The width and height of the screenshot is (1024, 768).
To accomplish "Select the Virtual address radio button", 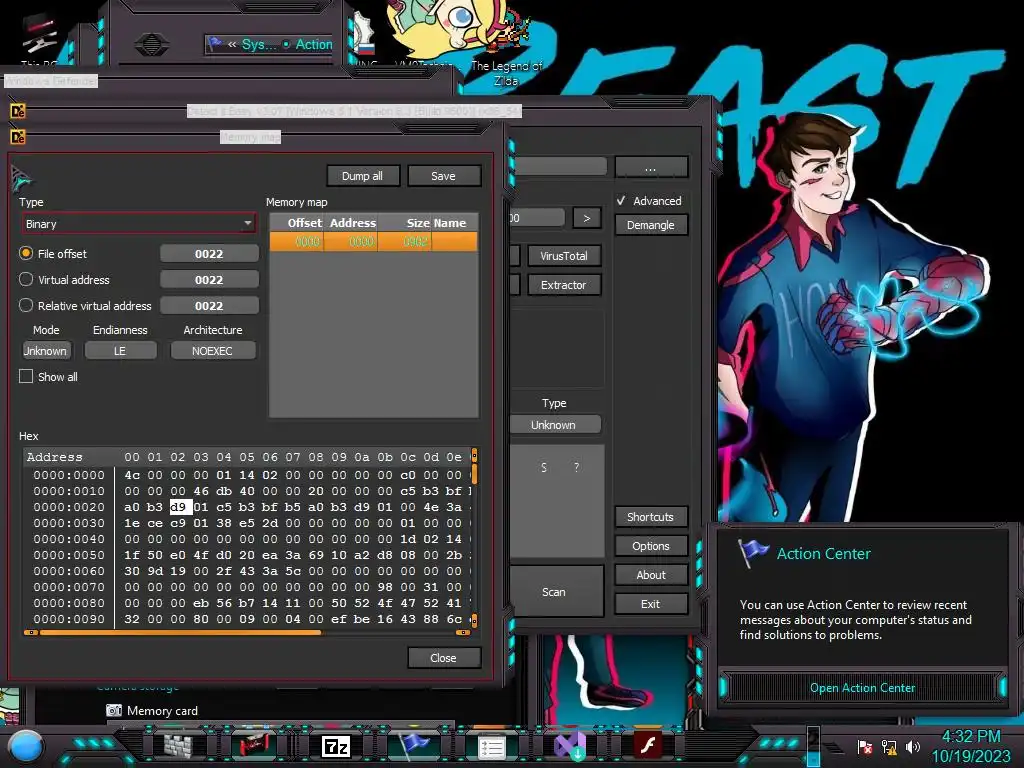I will point(25,280).
